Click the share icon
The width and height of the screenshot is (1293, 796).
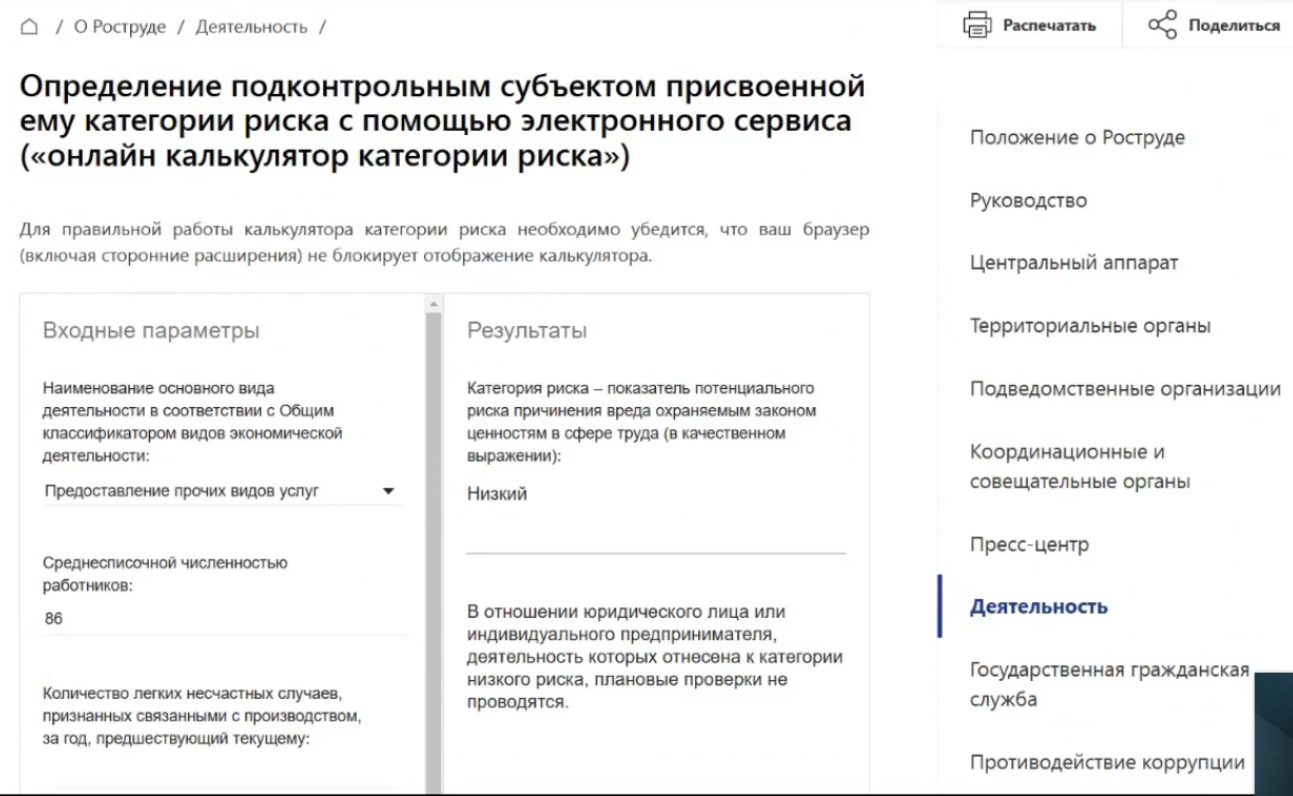1162,25
